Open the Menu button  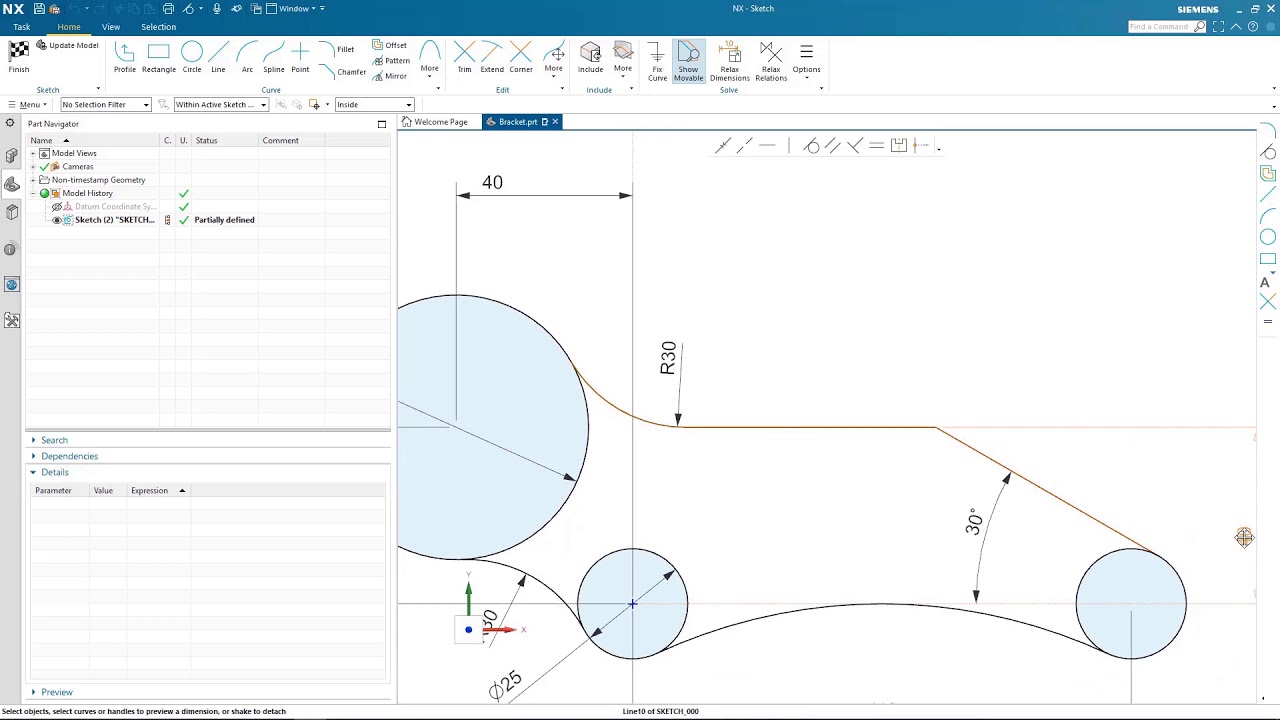click(27, 105)
